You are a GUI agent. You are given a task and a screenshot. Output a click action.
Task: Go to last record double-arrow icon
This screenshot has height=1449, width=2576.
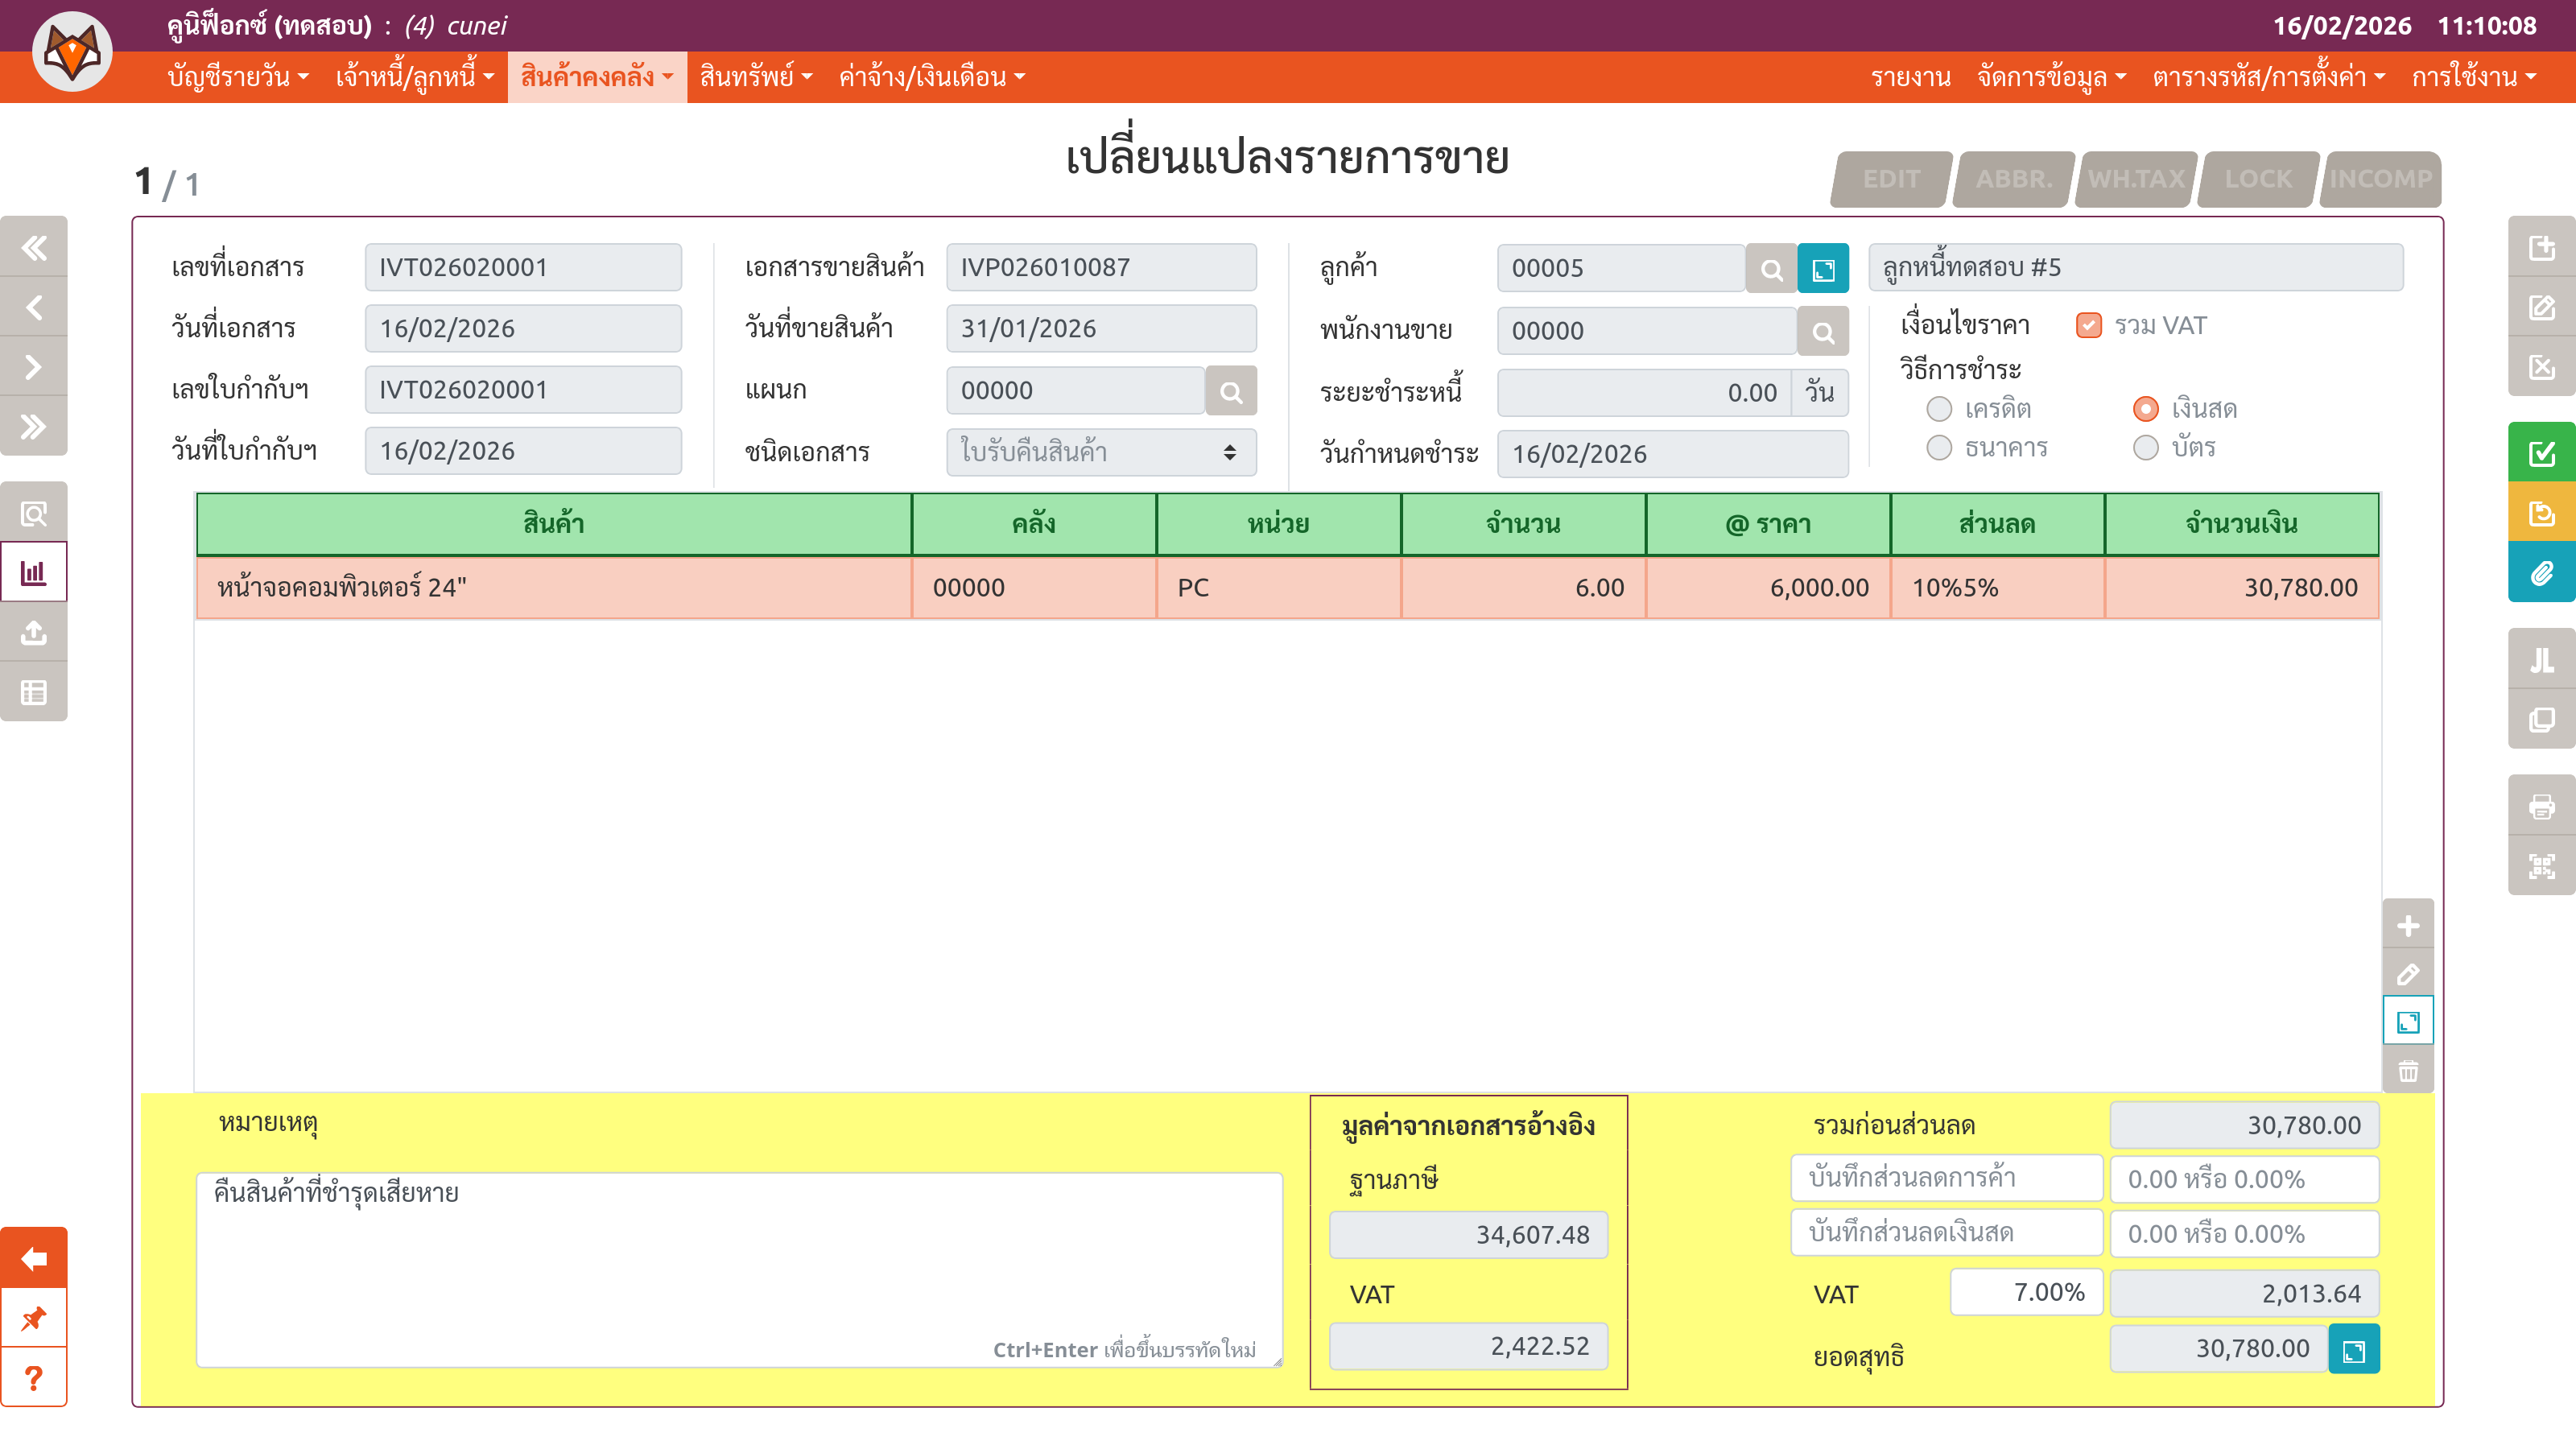coord(34,427)
